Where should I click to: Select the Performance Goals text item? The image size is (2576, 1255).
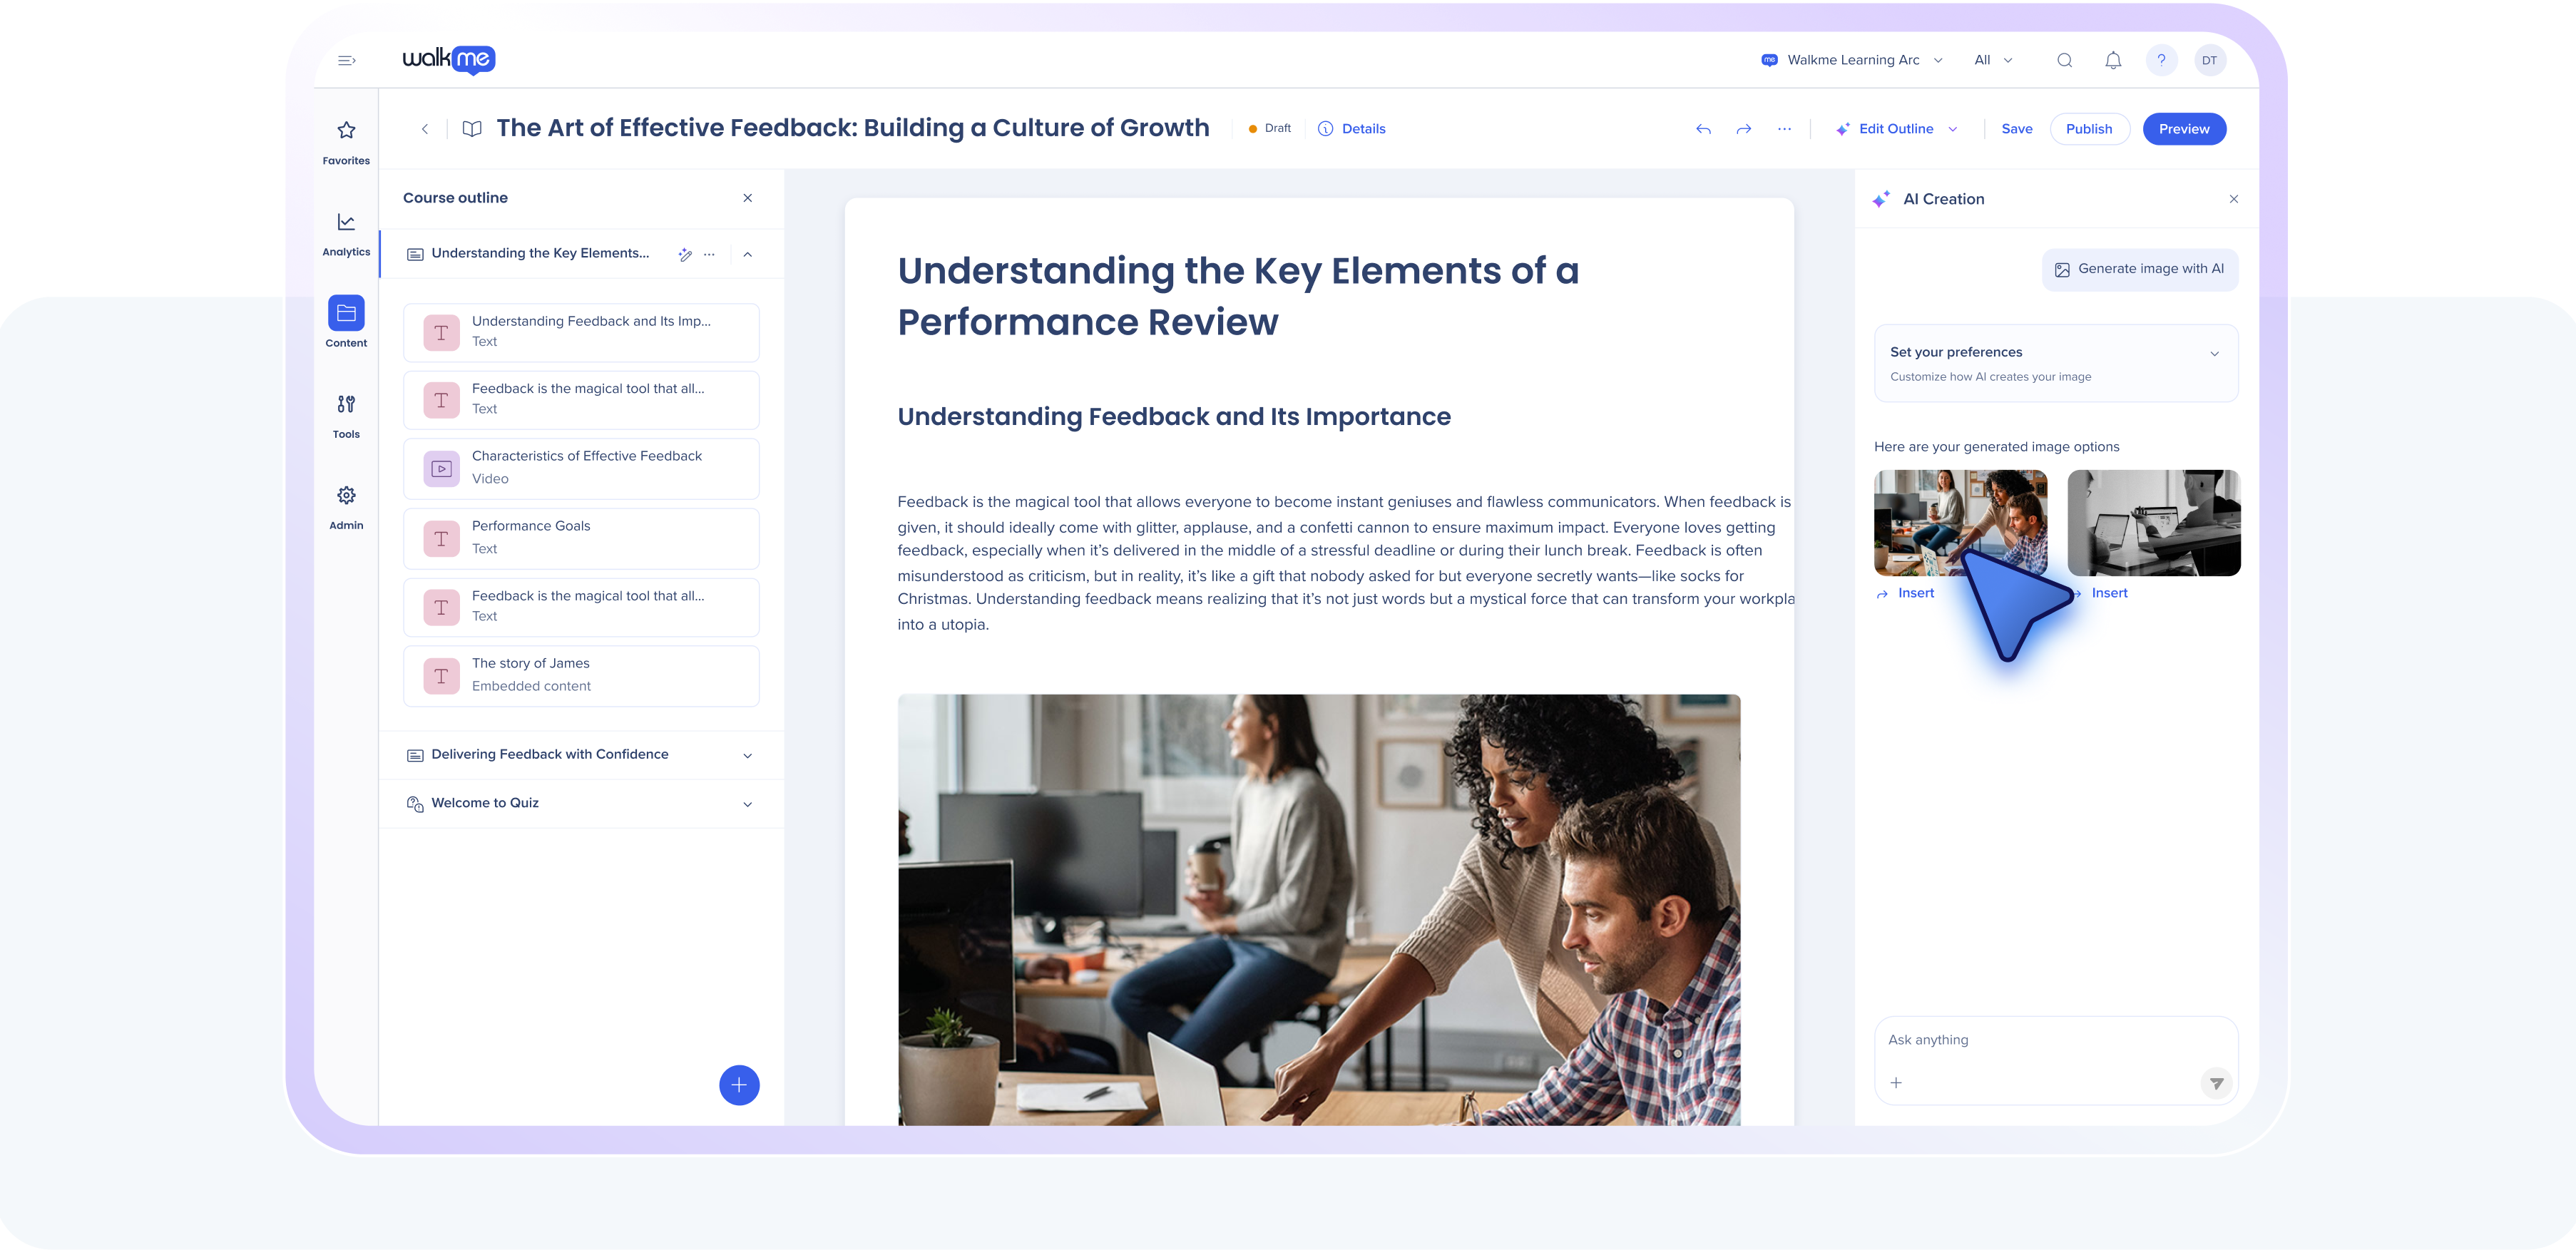point(581,539)
